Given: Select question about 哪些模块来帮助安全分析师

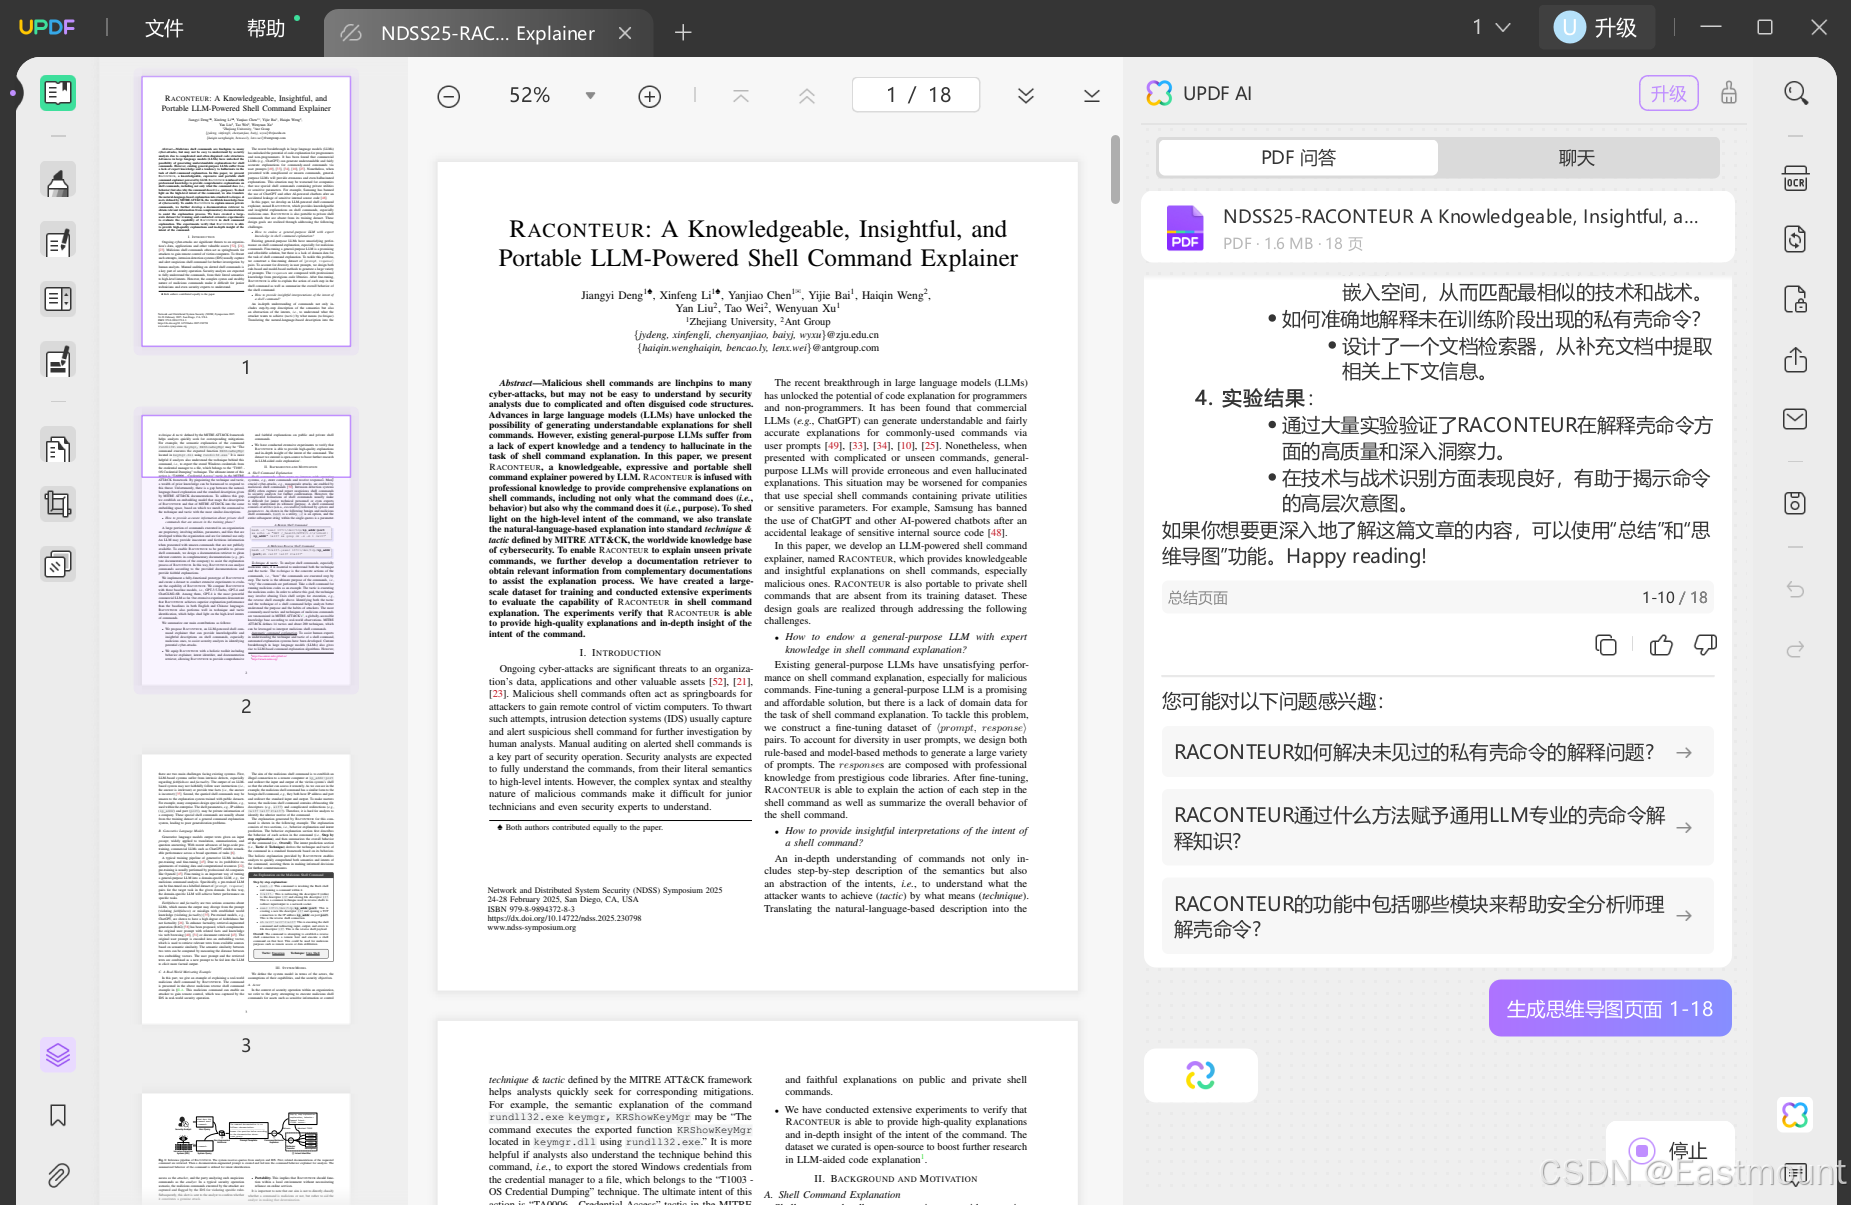Looking at the screenshot, I should click(x=1437, y=916).
